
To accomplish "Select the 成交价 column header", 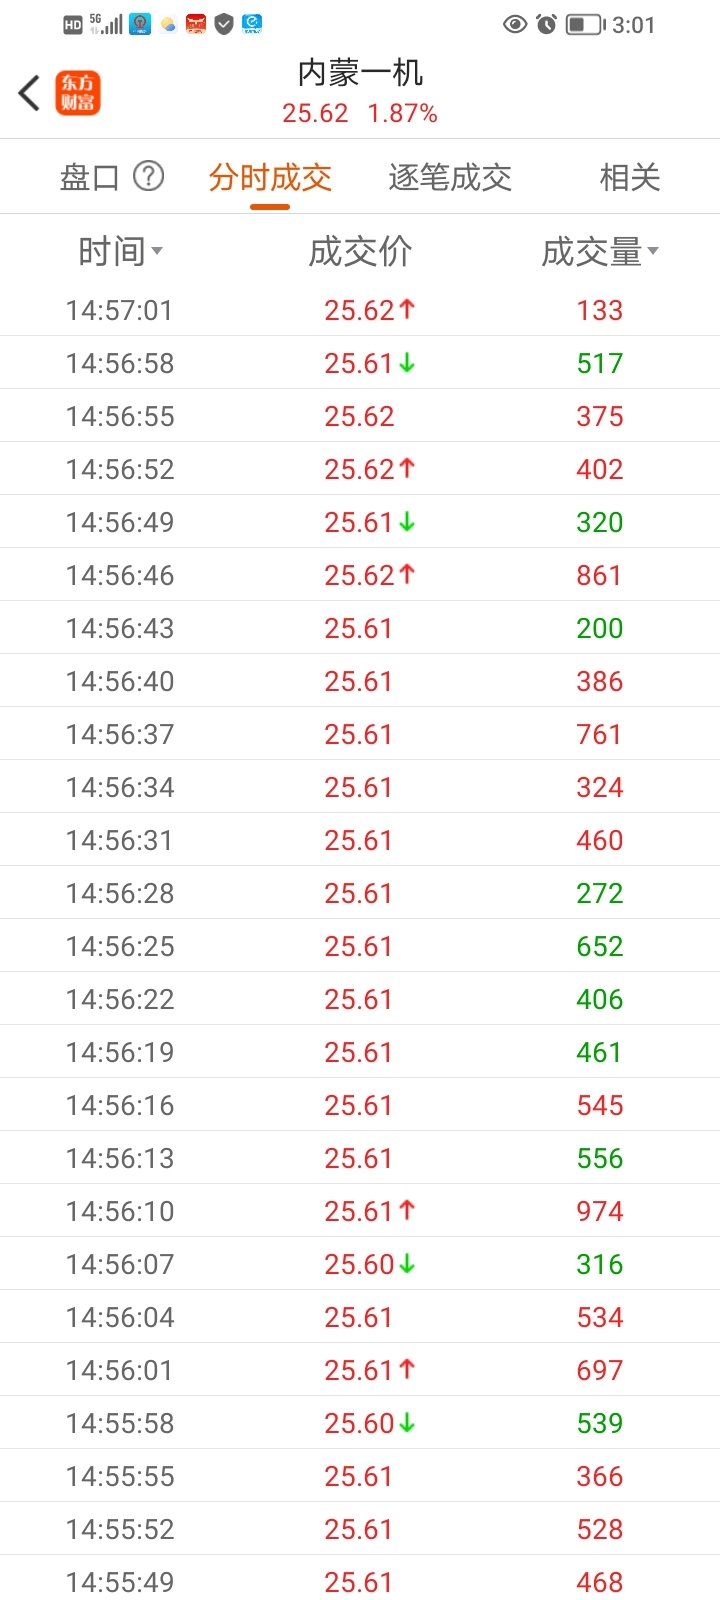I will (360, 252).
